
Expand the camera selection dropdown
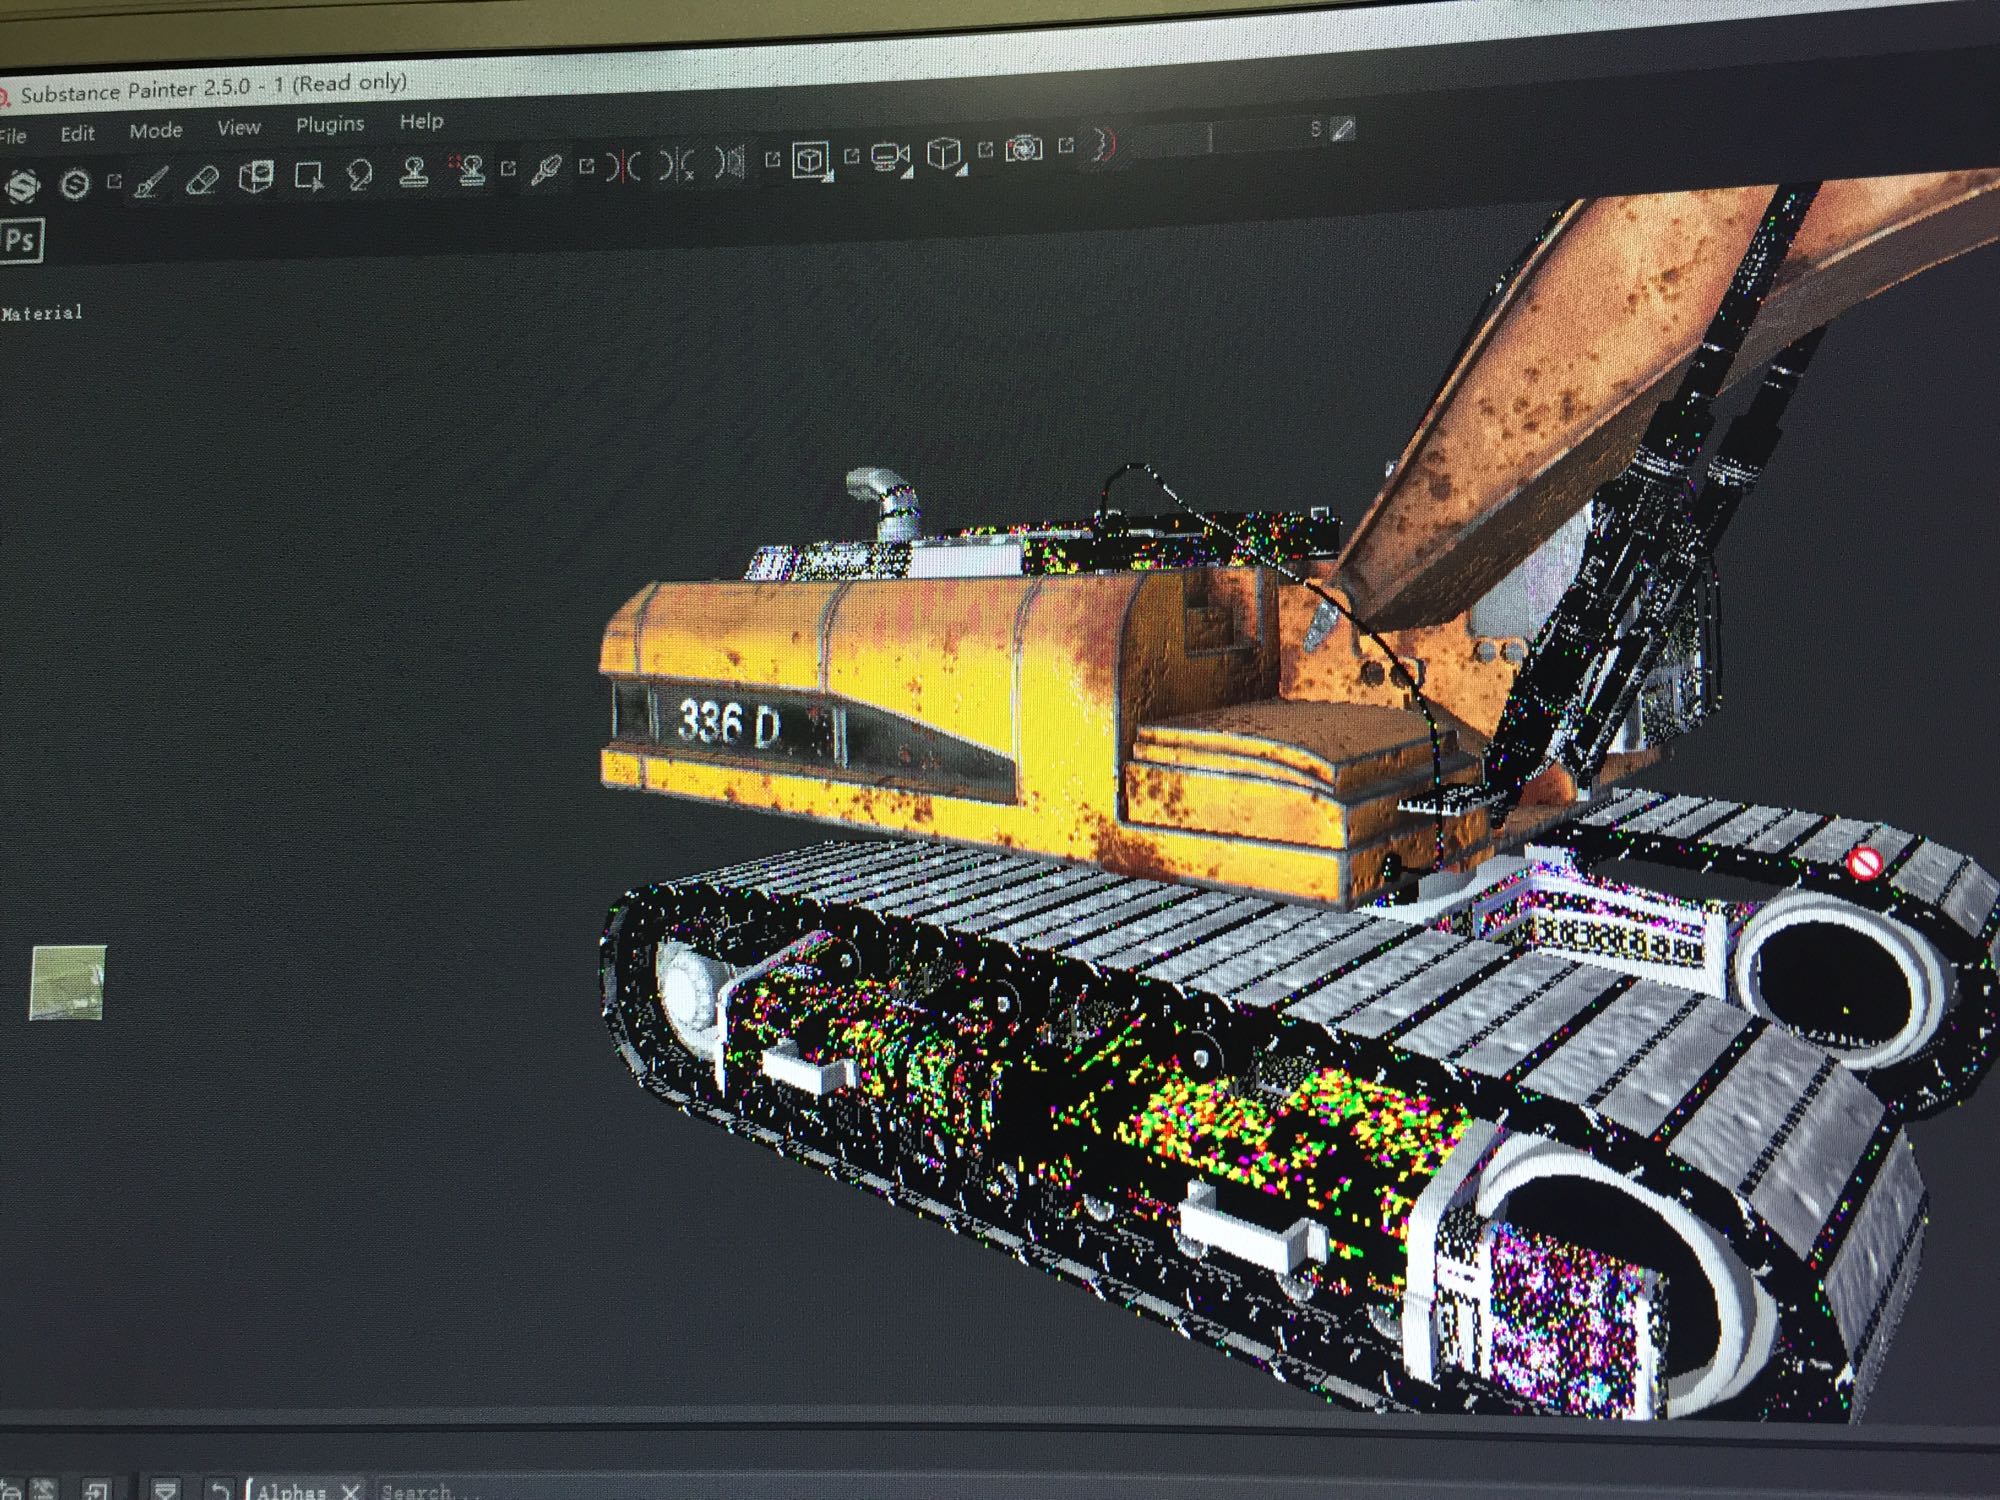889,156
